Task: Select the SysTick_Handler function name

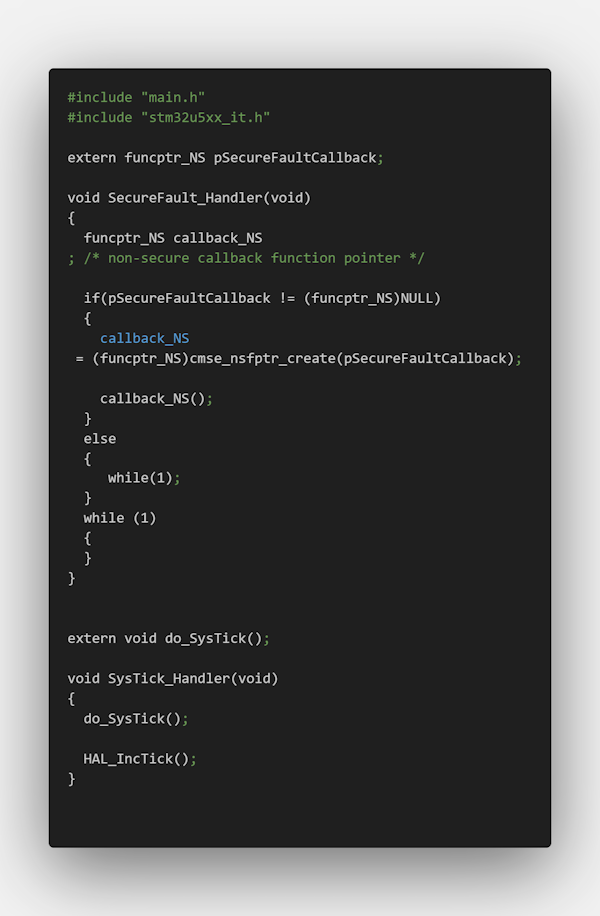Action: pos(168,678)
